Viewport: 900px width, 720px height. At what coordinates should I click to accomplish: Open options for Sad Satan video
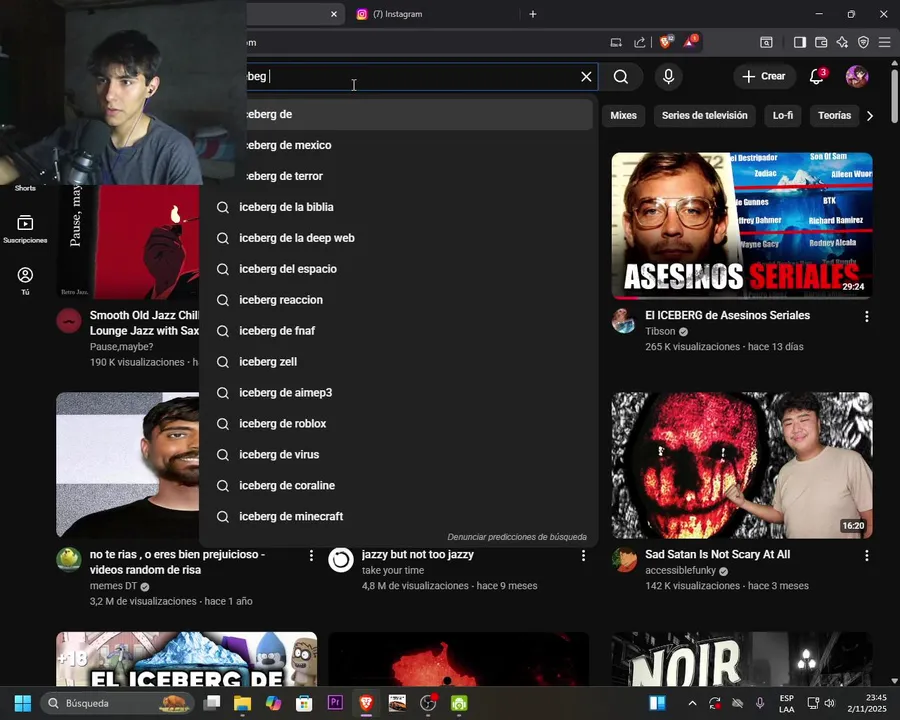pos(866,555)
